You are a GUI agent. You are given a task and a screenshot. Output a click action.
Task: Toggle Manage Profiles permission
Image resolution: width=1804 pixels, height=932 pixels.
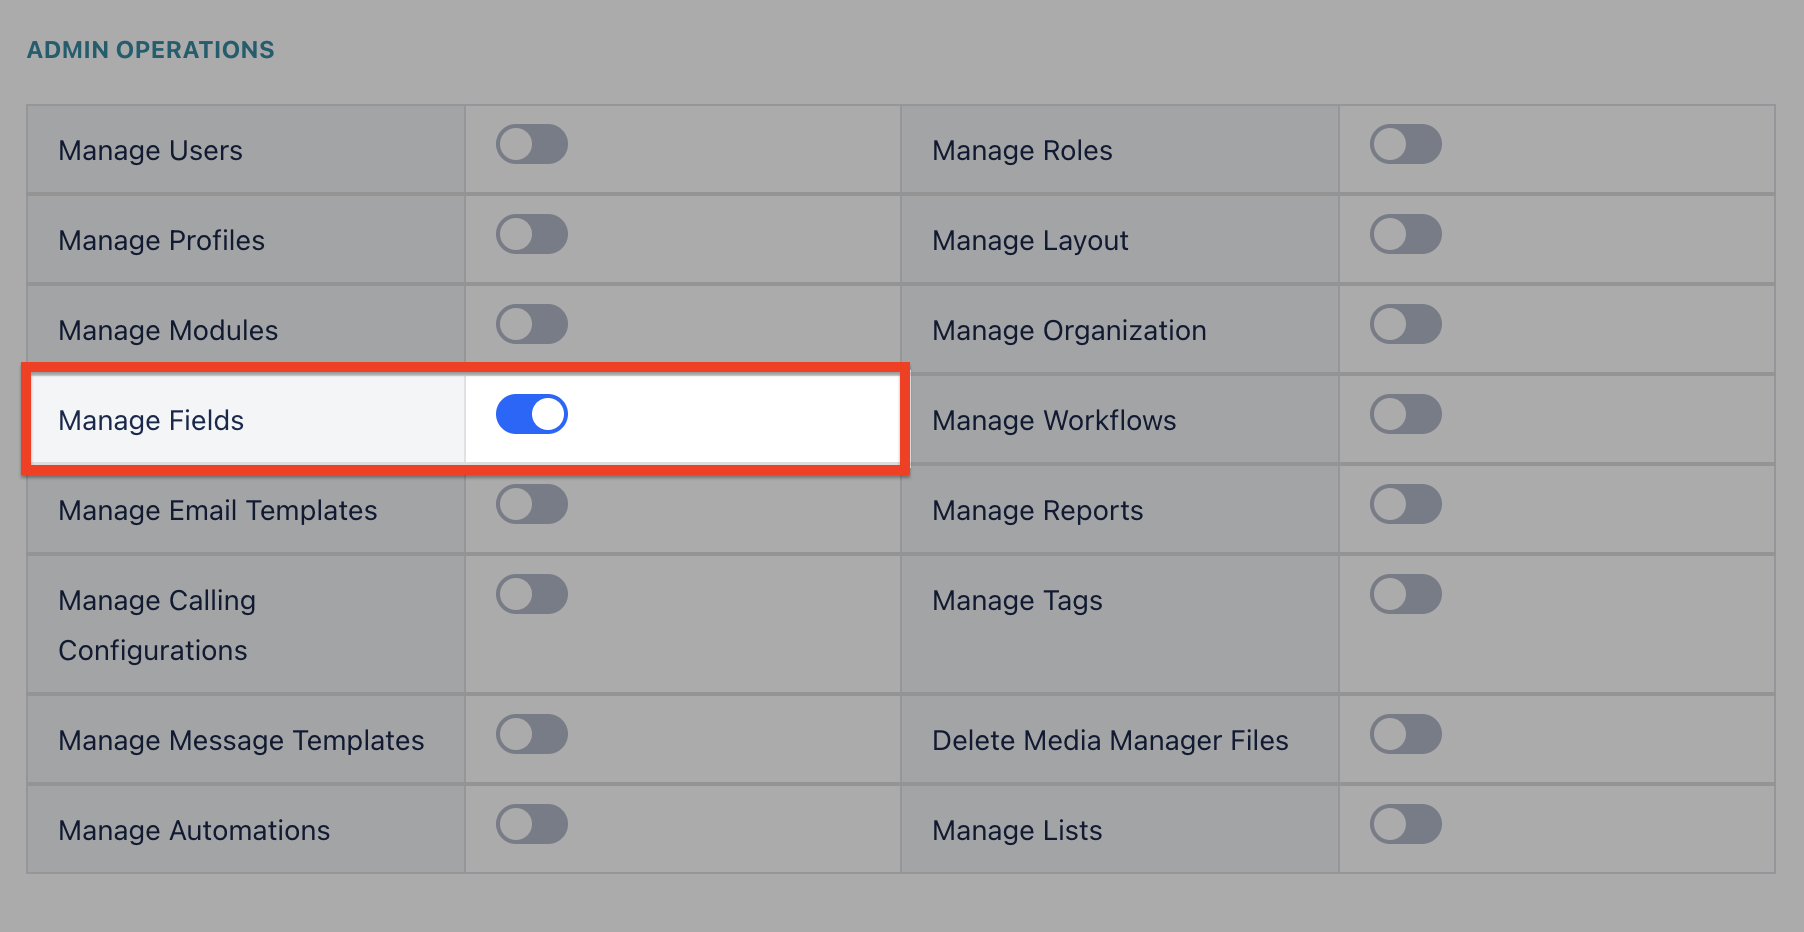tap(532, 234)
